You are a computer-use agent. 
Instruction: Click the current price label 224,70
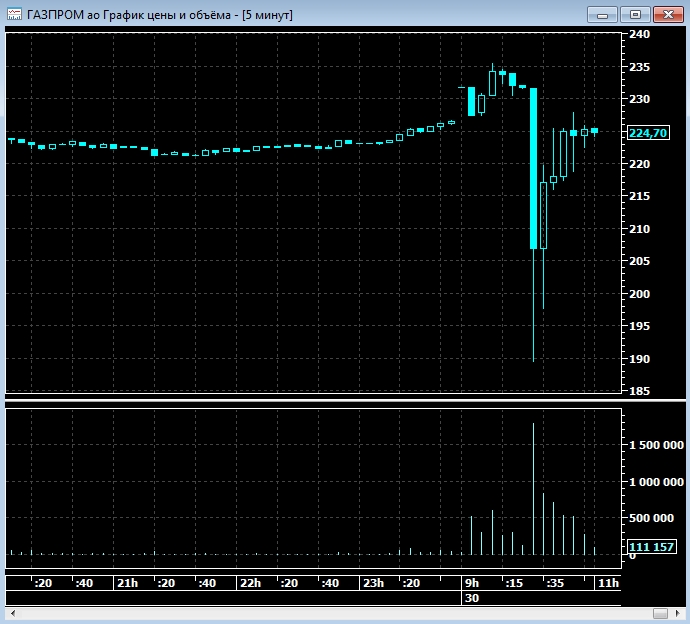pos(649,132)
